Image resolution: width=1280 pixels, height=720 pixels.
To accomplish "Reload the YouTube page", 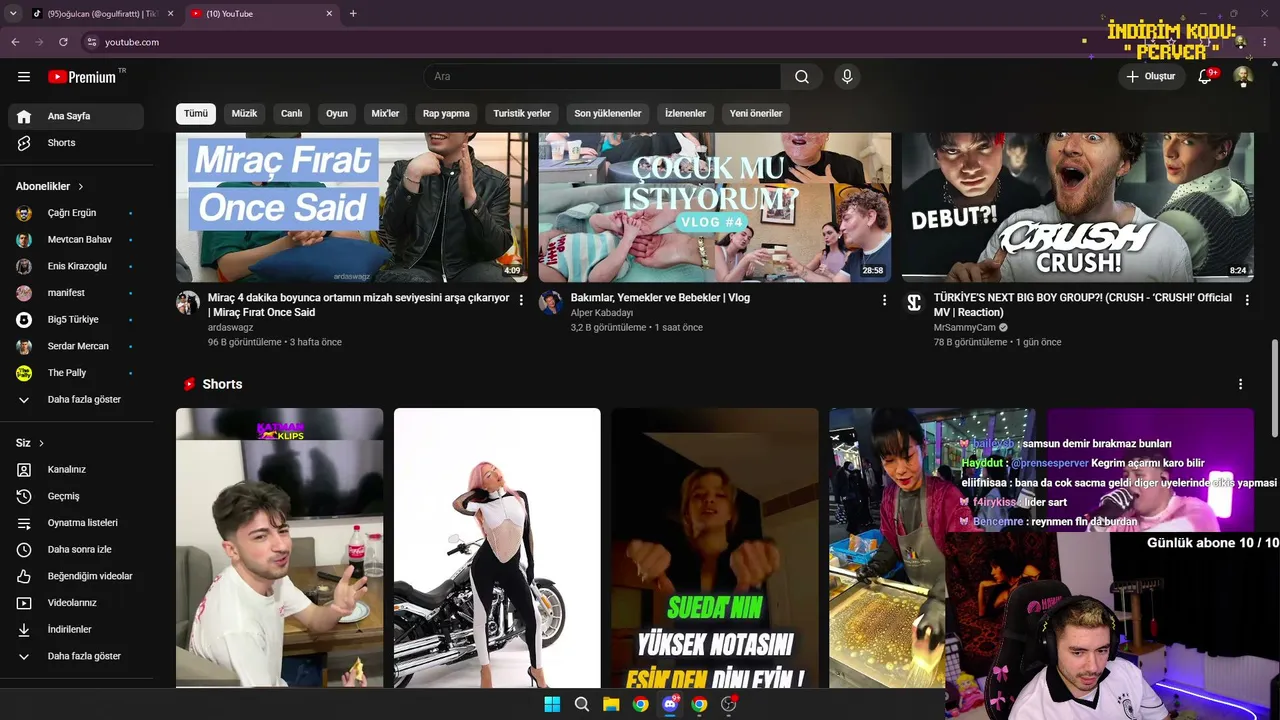I will (x=63, y=42).
